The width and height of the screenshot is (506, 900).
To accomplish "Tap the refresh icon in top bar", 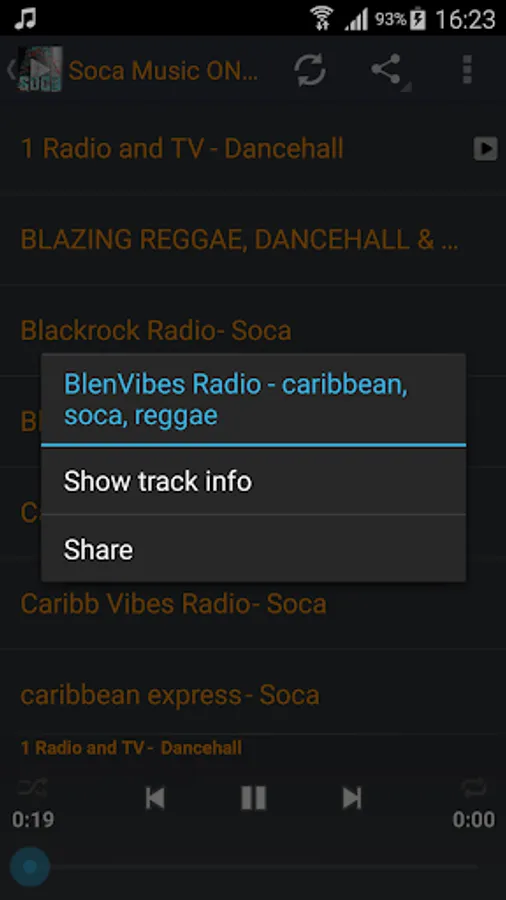I will (310, 70).
